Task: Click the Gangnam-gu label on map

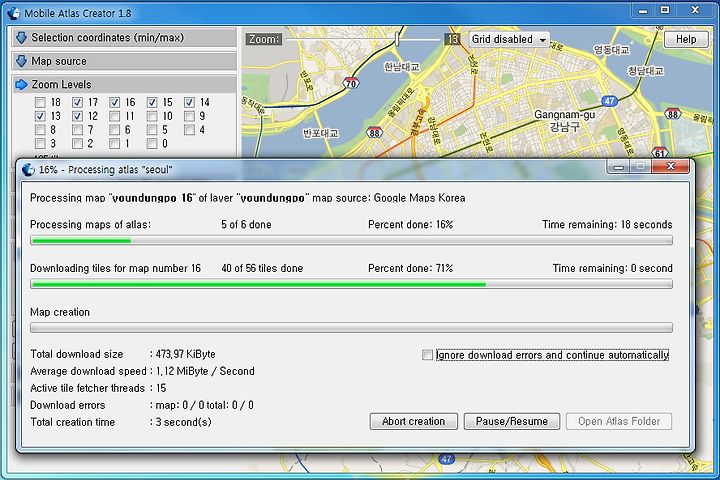Action: (564, 120)
